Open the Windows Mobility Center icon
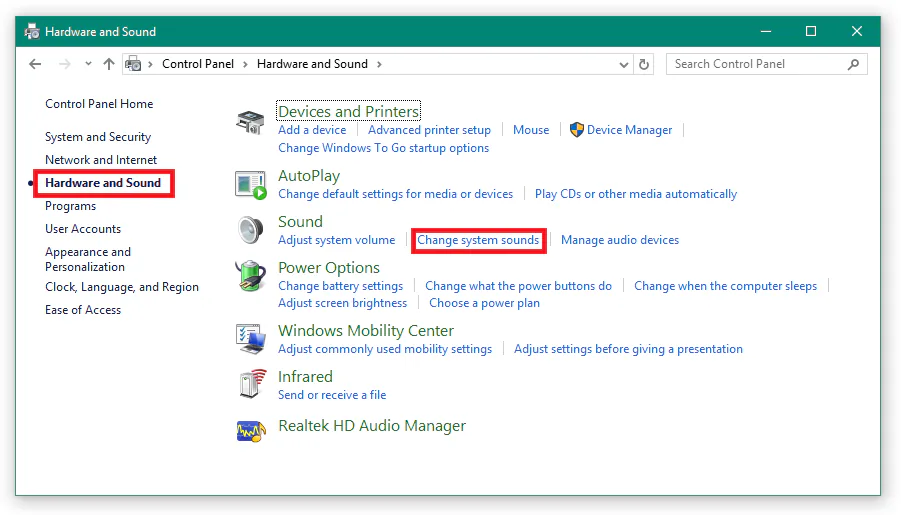The width and height of the screenshot is (901, 515). pyautogui.click(x=251, y=339)
